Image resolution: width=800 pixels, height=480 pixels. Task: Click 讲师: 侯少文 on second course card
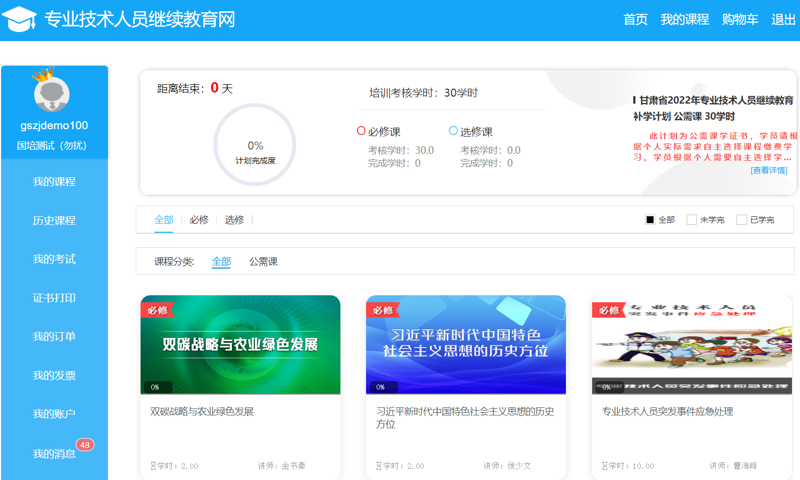tap(507, 466)
